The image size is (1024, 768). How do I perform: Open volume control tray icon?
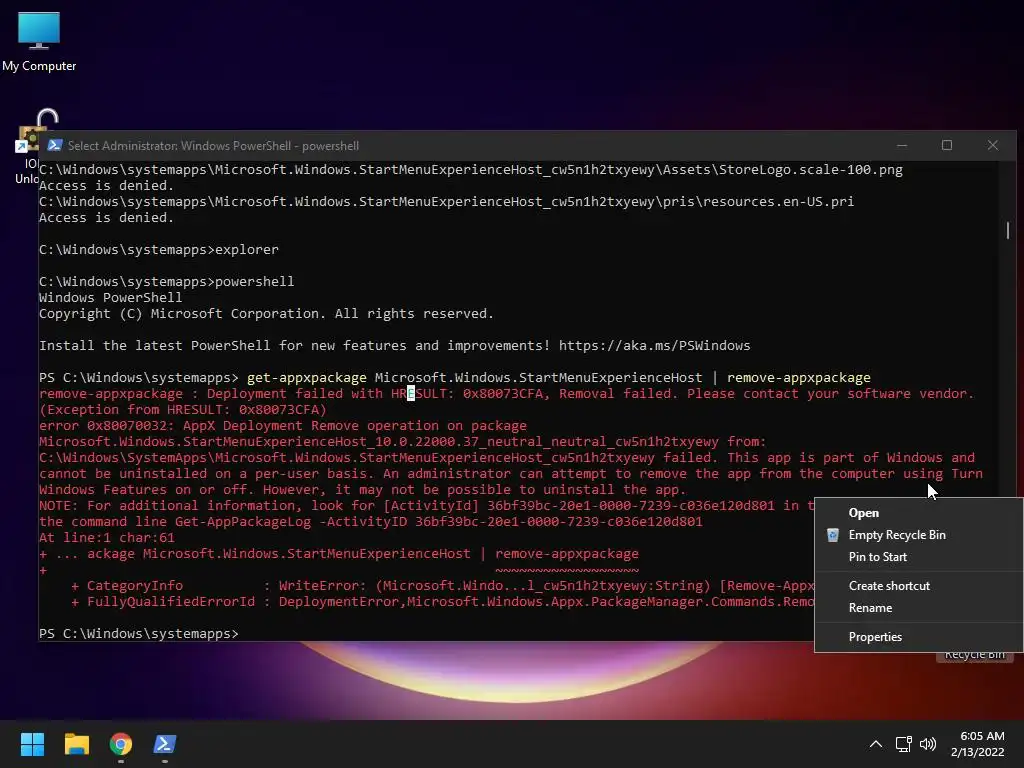coord(927,744)
